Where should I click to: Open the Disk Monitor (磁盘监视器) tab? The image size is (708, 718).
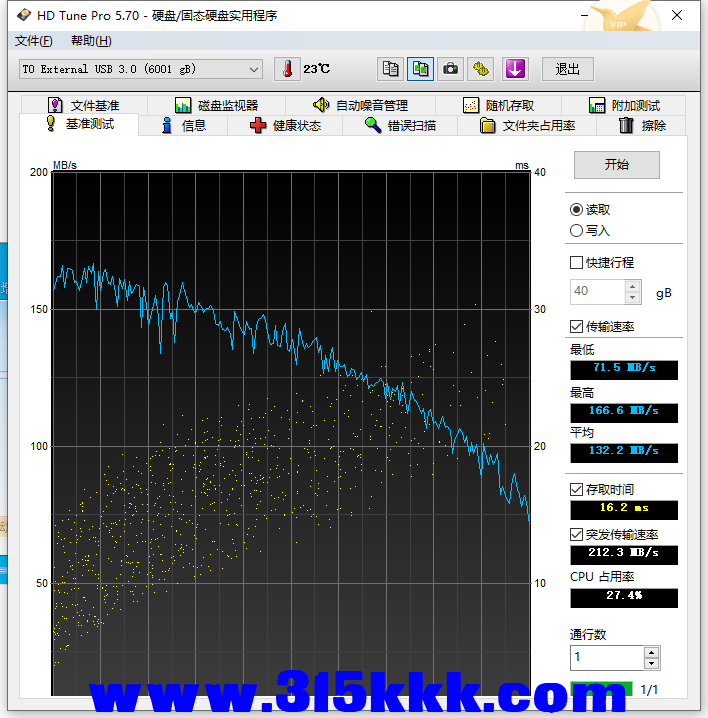(x=216, y=105)
